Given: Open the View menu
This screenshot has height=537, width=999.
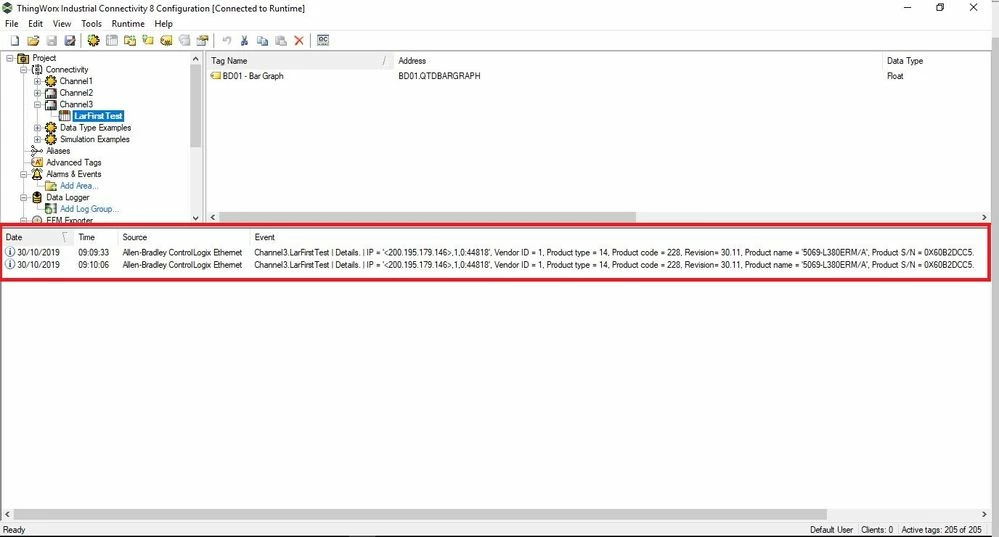Looking at the screenshot, I should (x=62, y=24).
